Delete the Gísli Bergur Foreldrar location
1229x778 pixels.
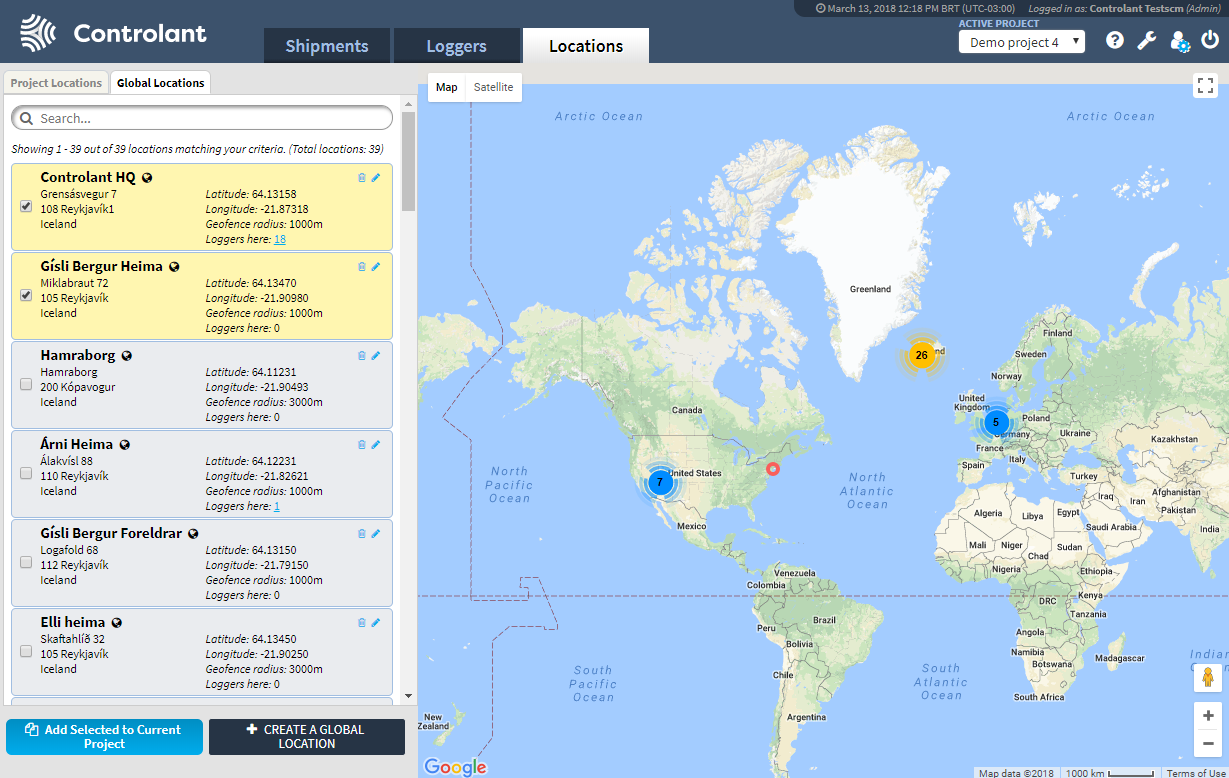[362, 533]
